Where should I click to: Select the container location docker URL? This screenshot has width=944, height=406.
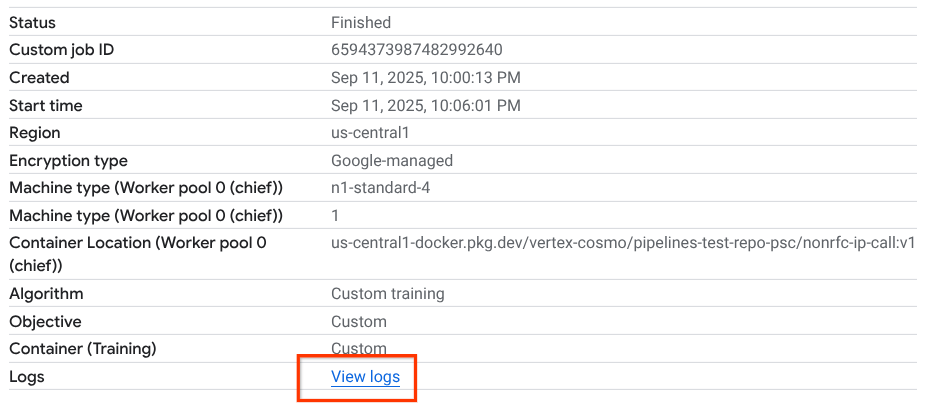click(x=623, y=243)
